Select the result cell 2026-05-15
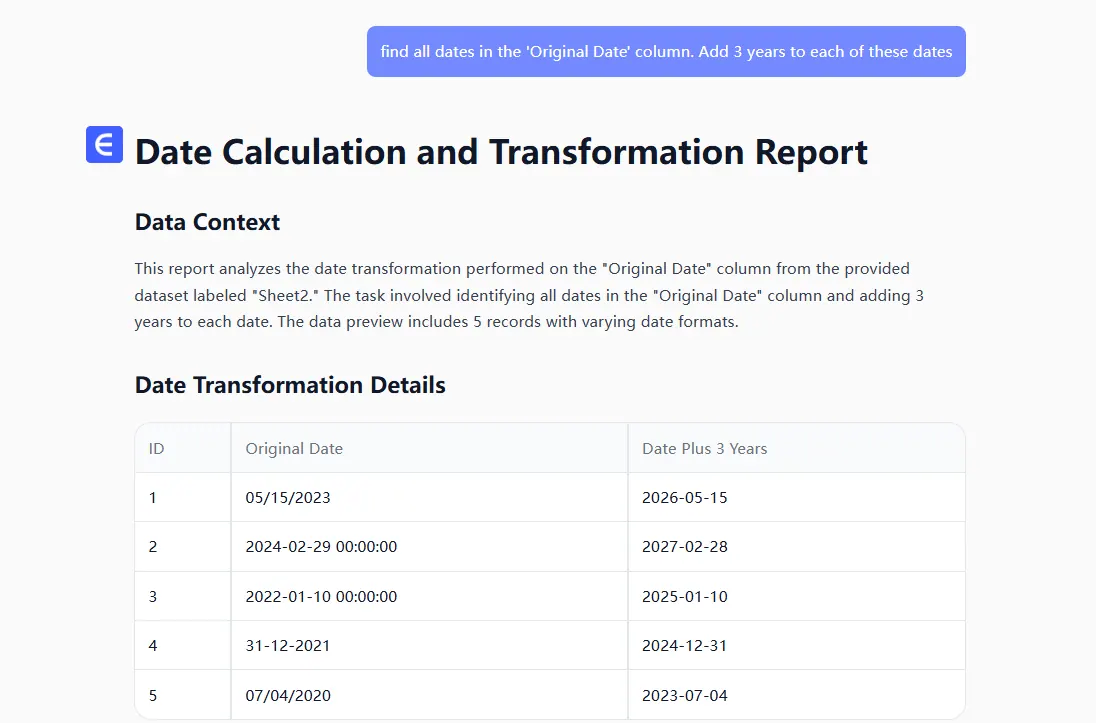This screenshot has width=1096, height=723. [685, 498]
